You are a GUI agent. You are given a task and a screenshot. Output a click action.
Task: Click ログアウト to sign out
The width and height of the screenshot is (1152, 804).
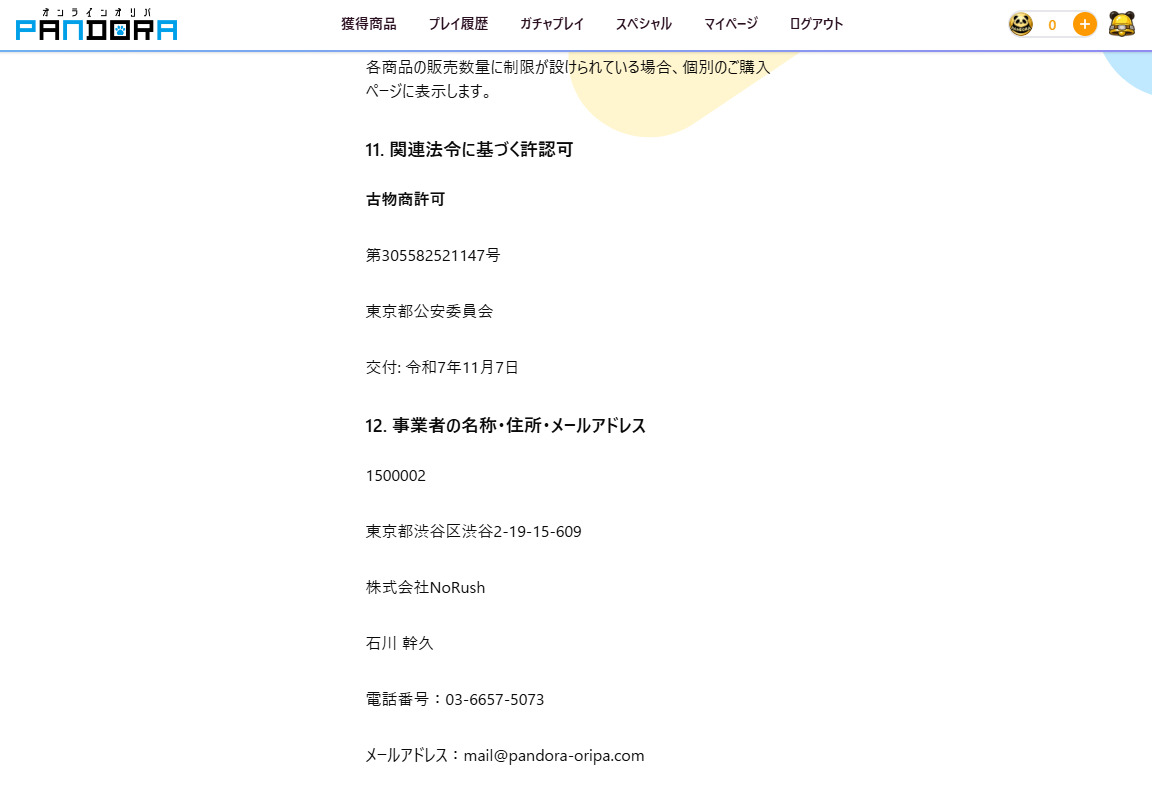point(816,24)
